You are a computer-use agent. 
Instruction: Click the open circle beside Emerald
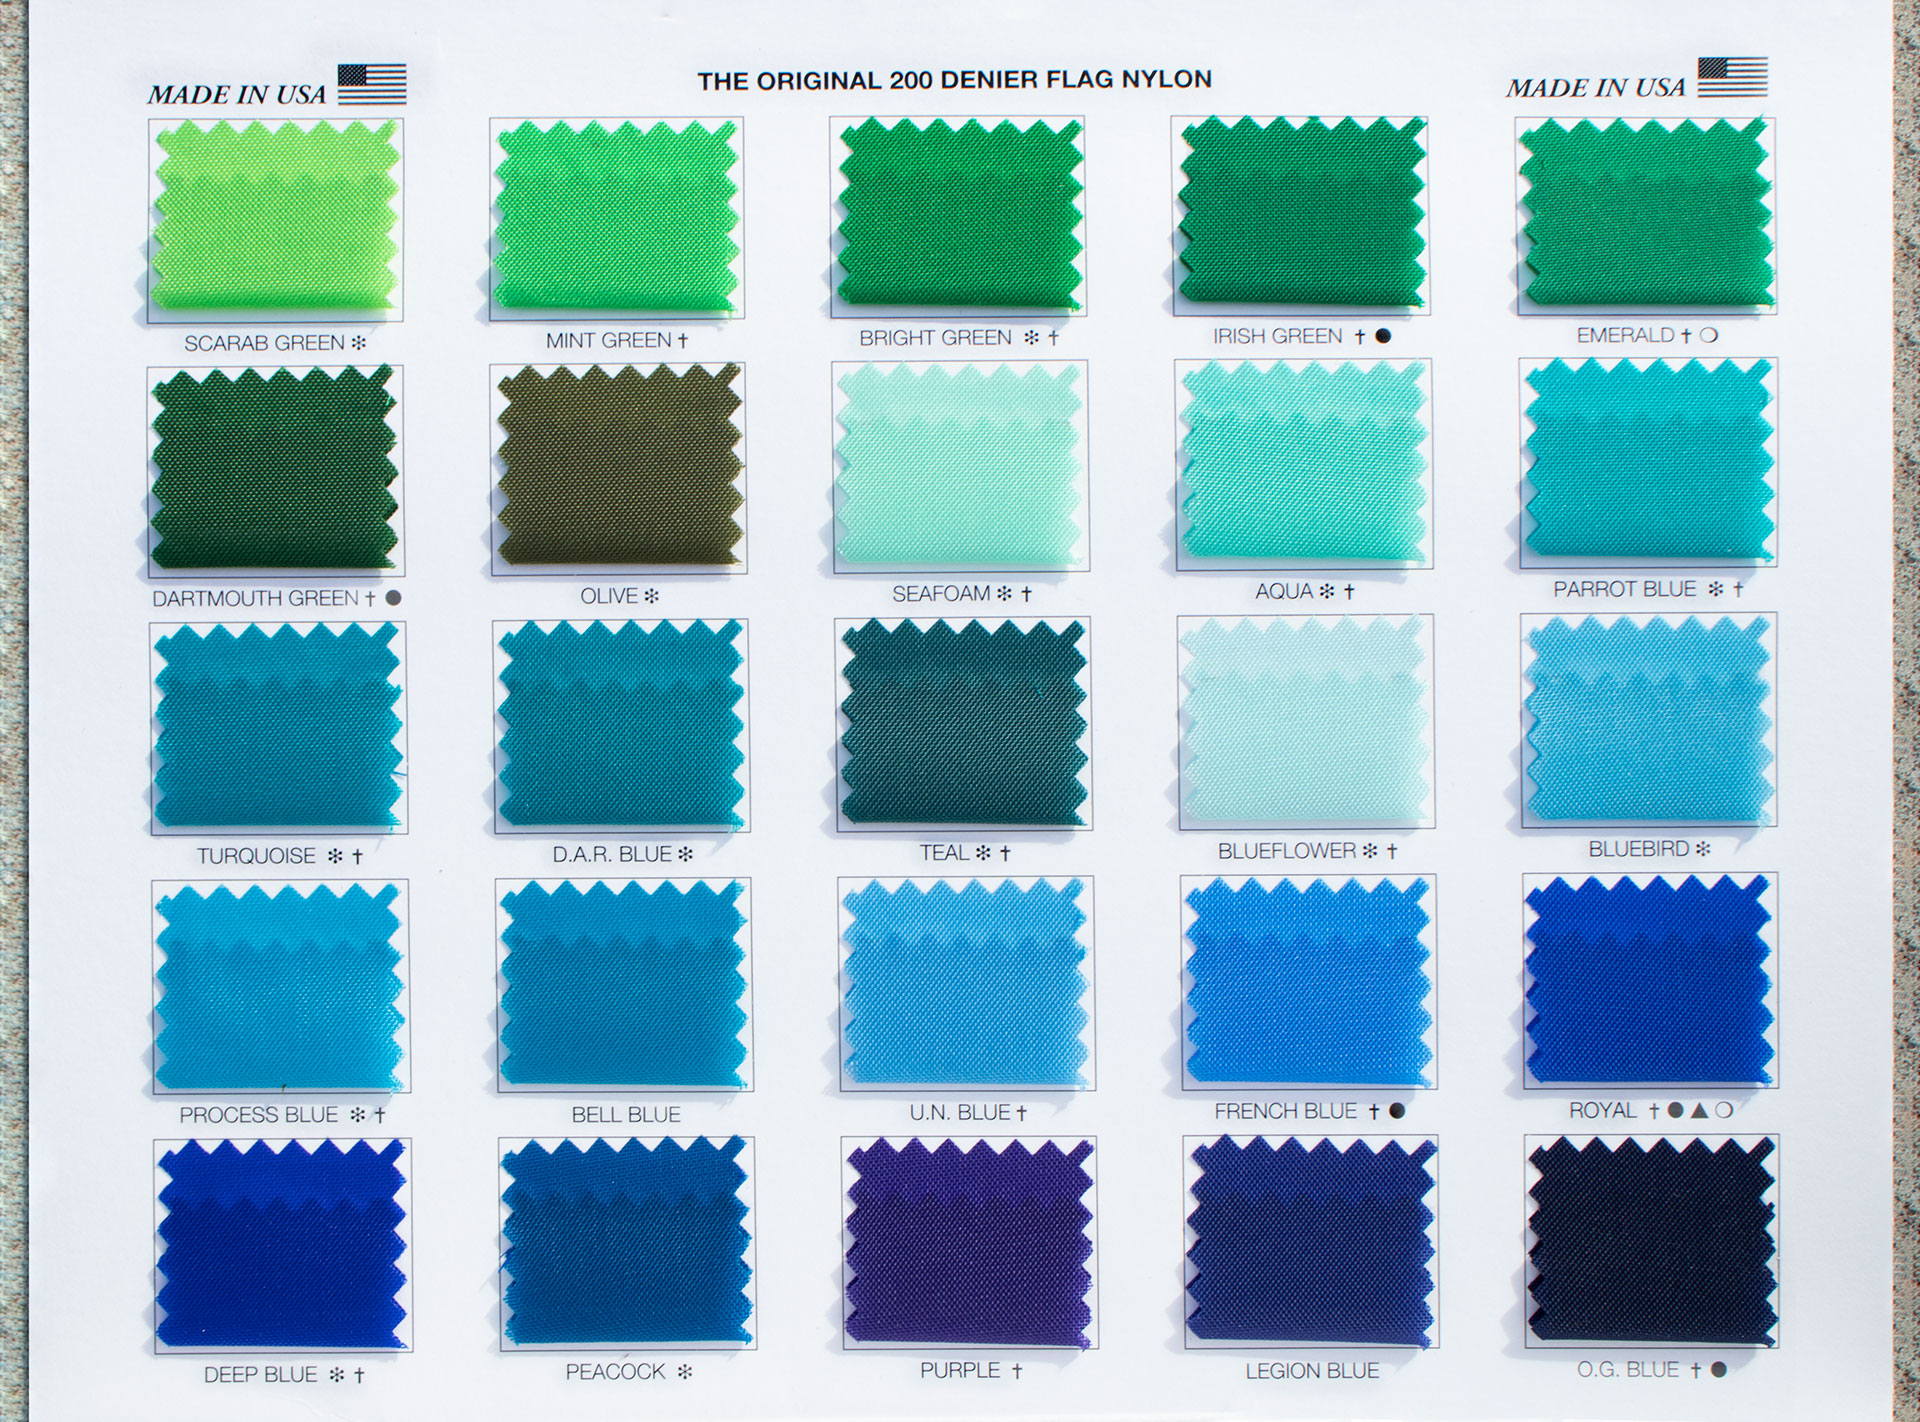(1709, 336)
